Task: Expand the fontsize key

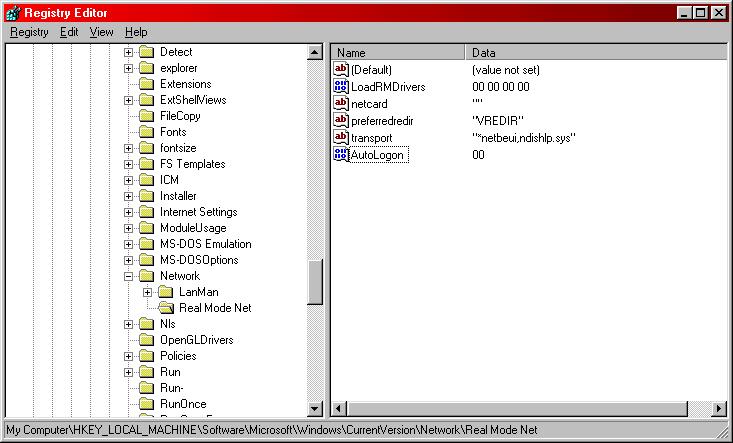Action: pyautogui.click(x=128, y=148)
